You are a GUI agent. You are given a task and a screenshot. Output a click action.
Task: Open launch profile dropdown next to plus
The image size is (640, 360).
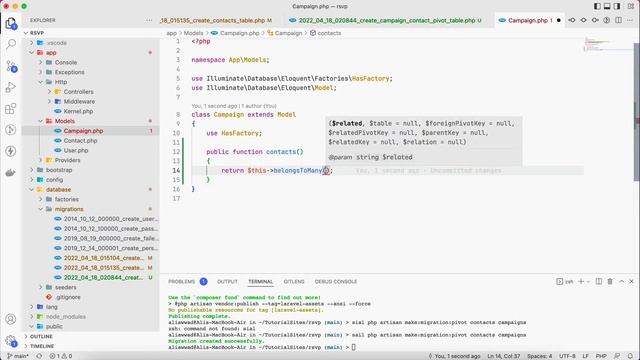[588, 281]
